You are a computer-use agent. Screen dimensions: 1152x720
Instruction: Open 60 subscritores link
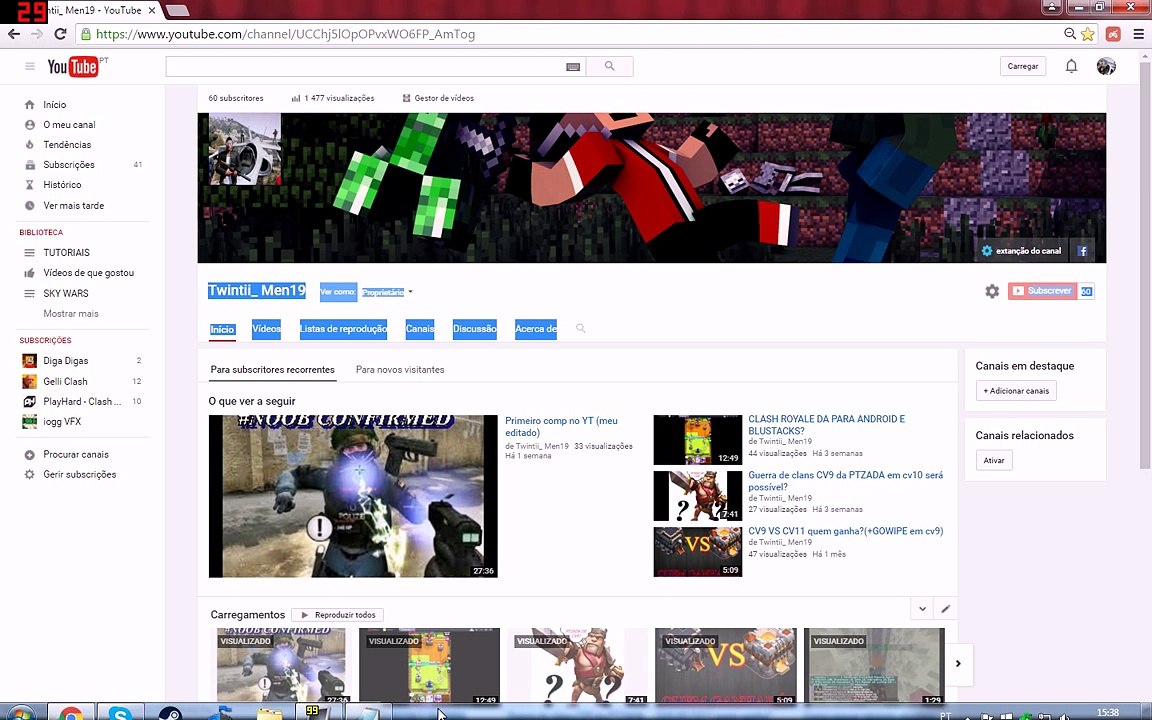pyautogui.click(x=236, y=98)
